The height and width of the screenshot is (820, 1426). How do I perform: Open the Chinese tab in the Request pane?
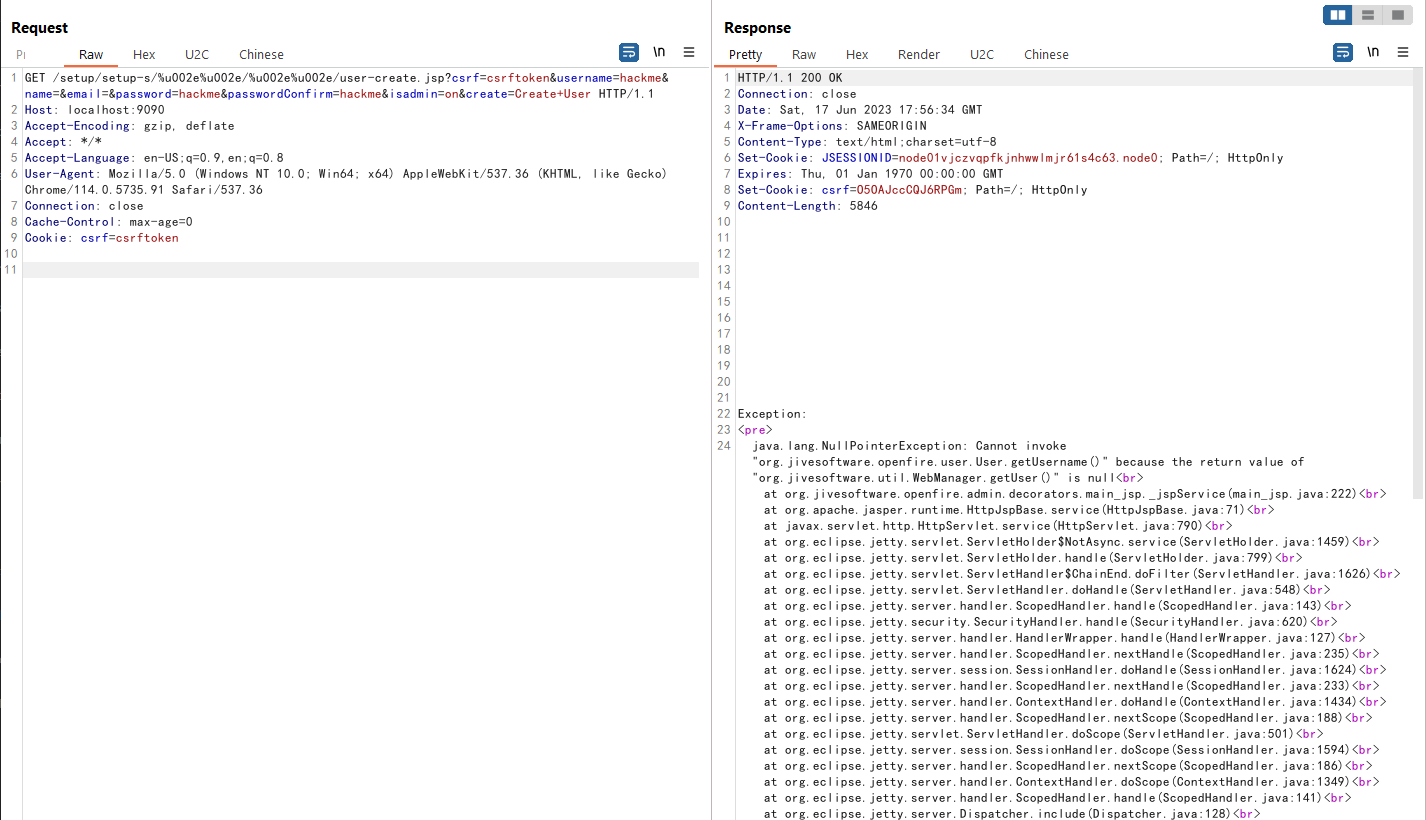(261, 55)
